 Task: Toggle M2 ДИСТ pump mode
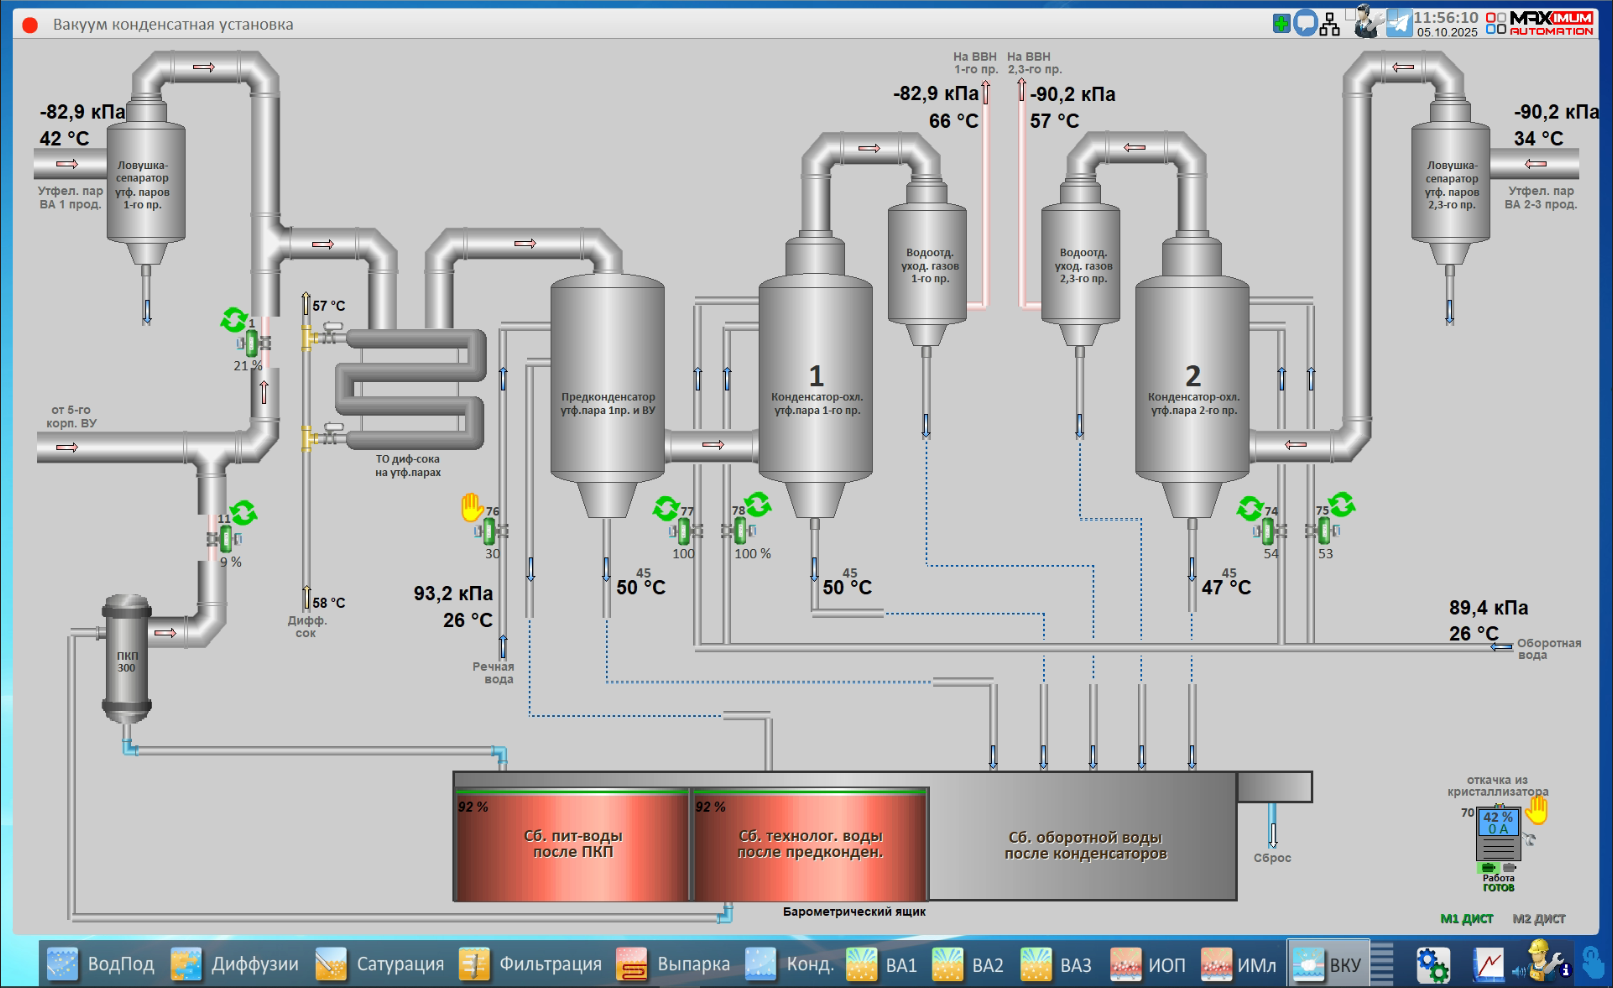(1538, 919)
